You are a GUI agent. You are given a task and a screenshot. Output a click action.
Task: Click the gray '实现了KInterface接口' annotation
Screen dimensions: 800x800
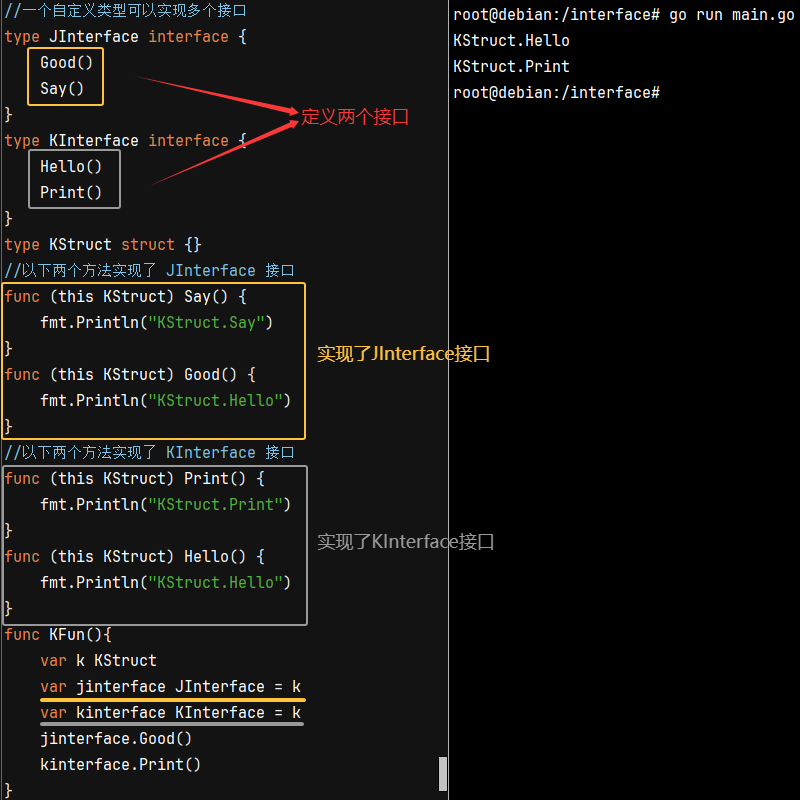pyautogui.click(x=405, y=542)
